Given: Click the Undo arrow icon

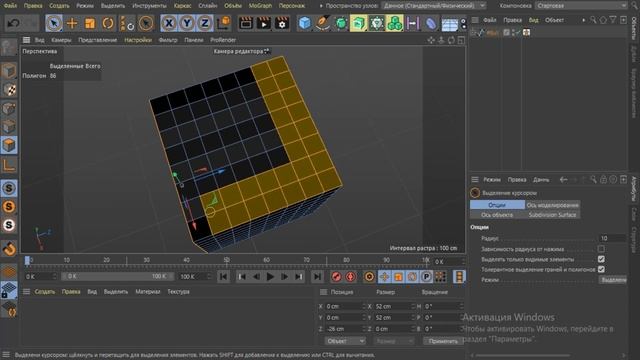Looking at the screenshot, I should point(13,23).
